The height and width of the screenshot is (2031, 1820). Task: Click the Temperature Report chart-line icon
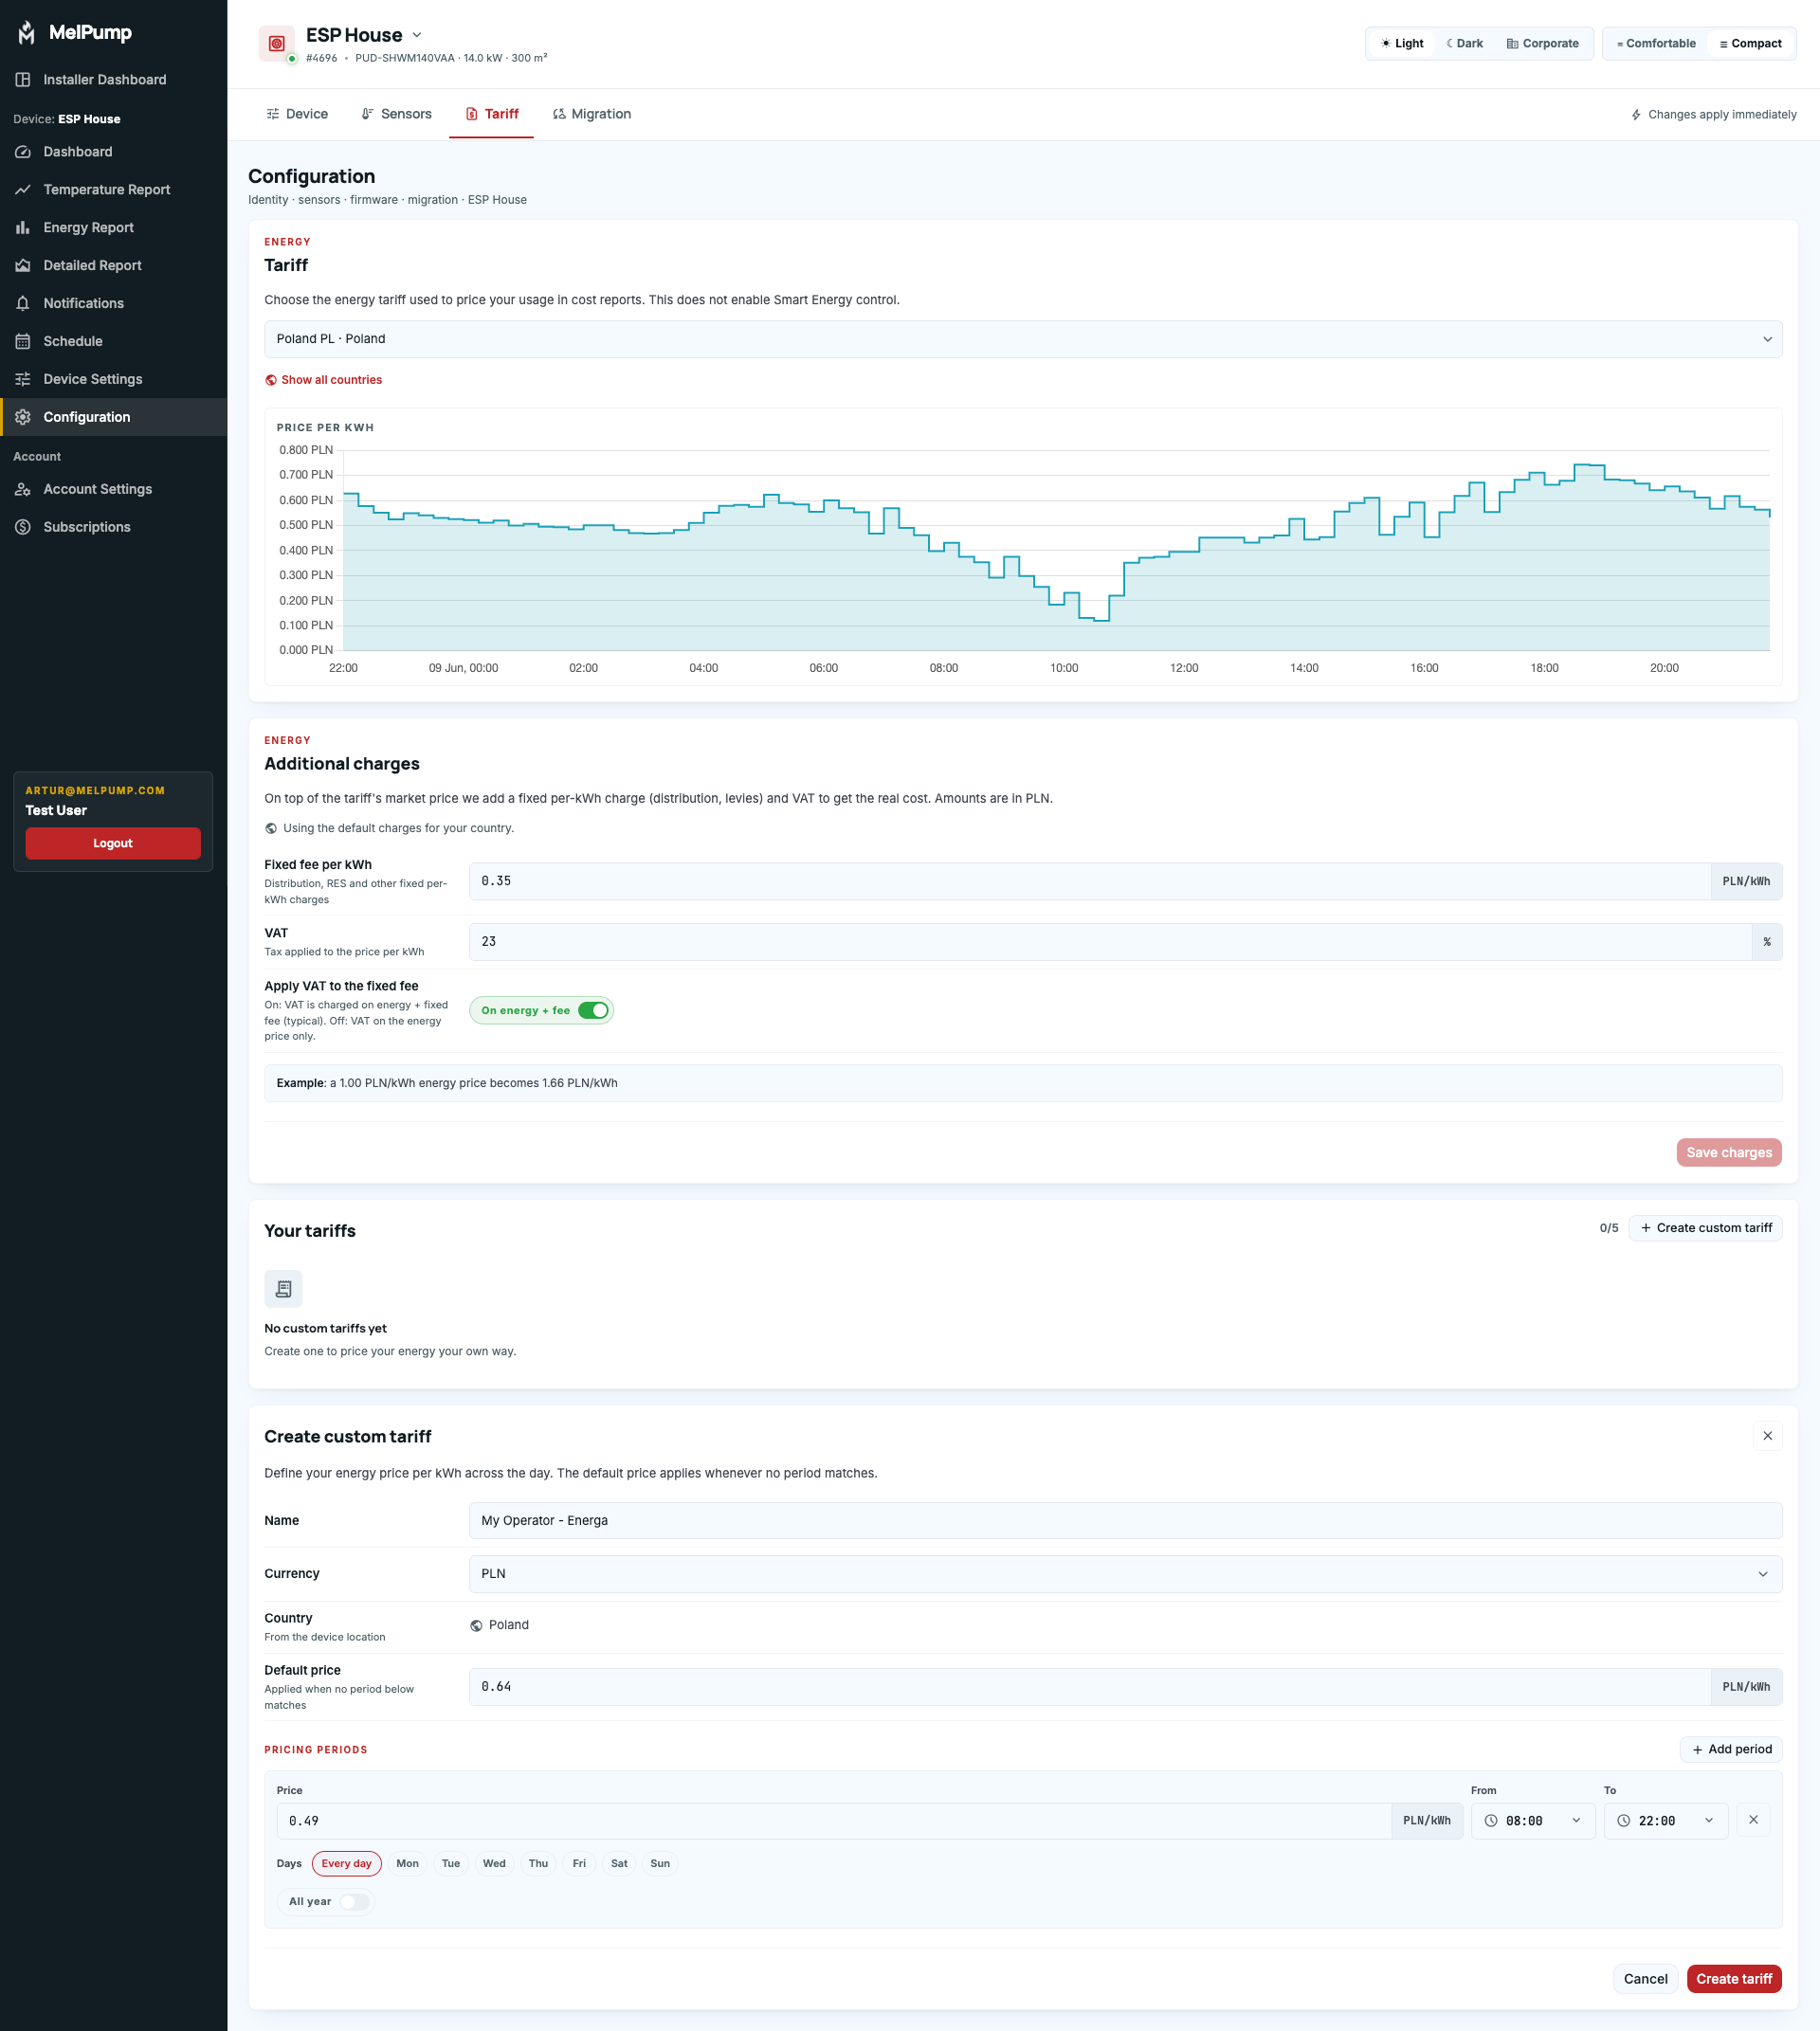[23, 190]
